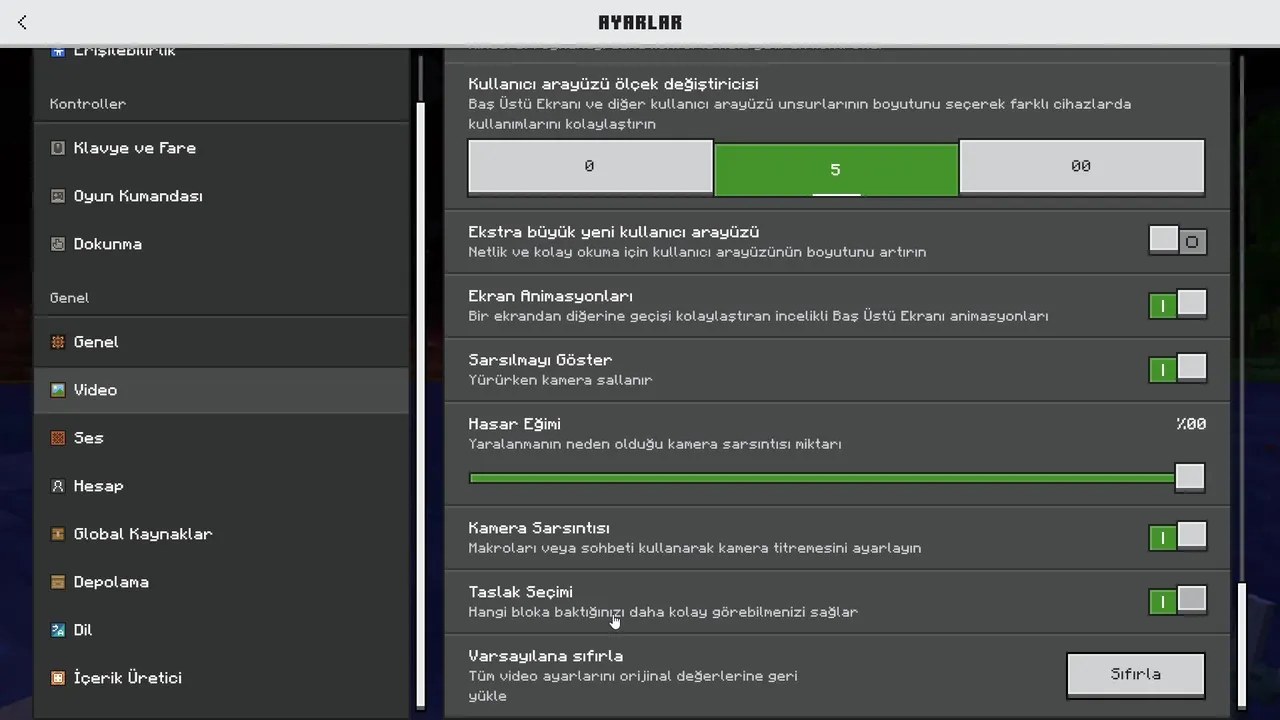Select the Video tab label
Screen dimensions: 1280x720
[95, 390]
